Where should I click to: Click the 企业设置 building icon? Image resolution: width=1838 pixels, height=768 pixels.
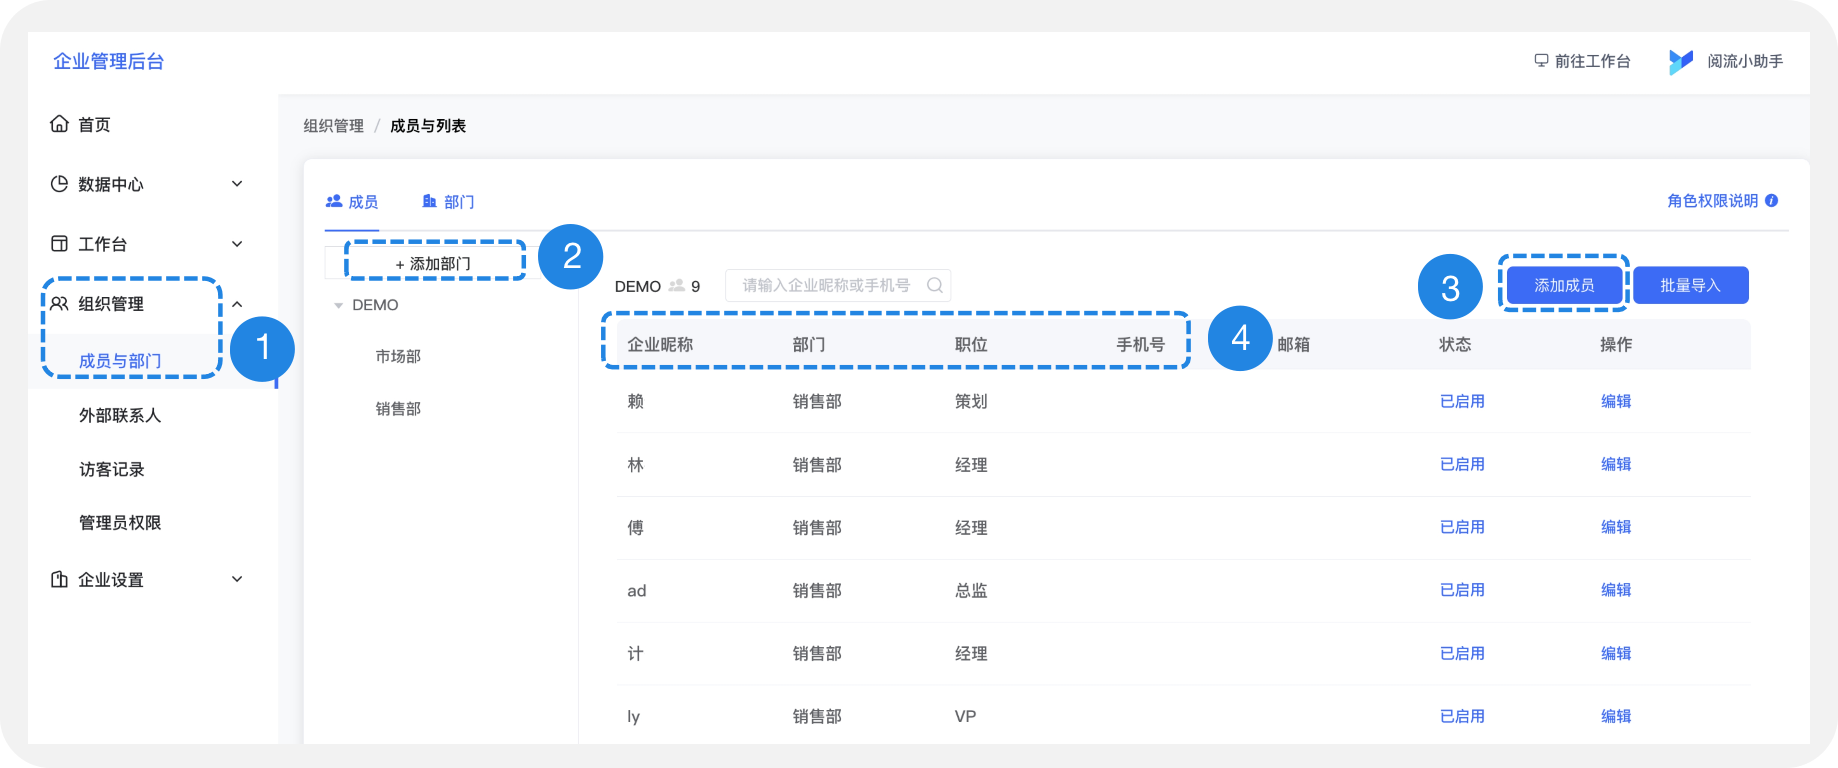[x=59, y=580]
